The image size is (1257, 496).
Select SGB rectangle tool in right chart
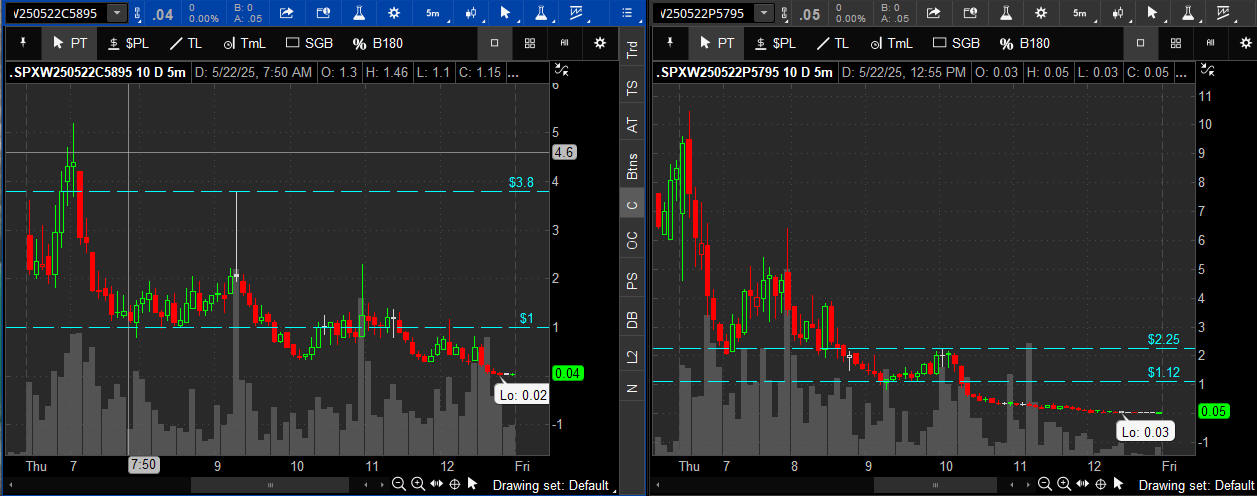[955, 43]
